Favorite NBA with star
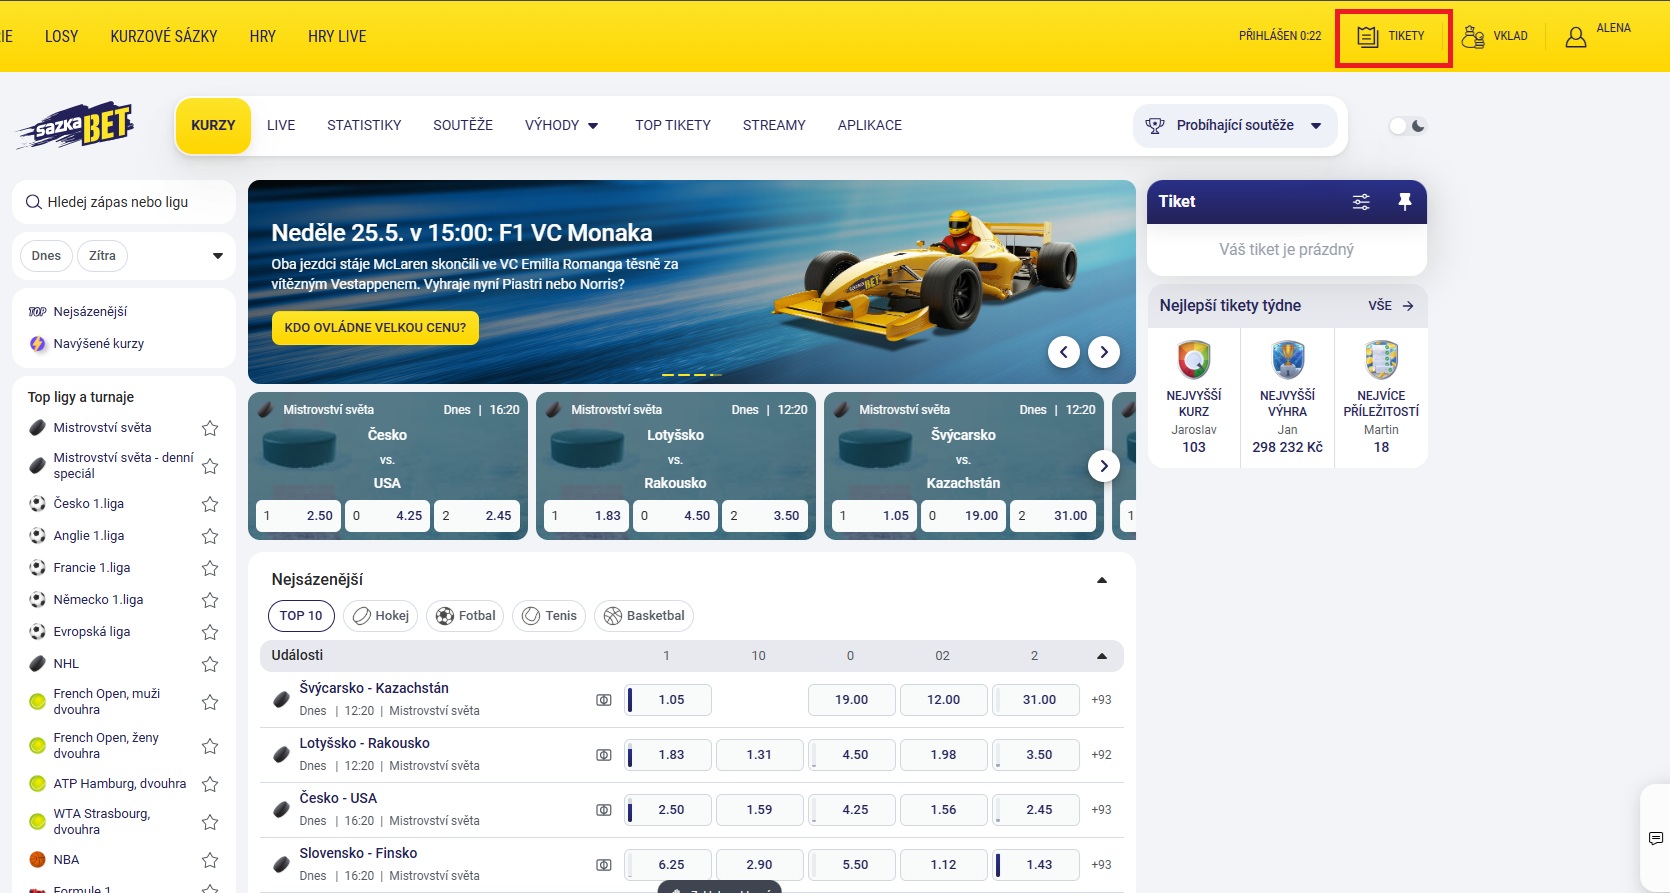 [x=210, y=860]
